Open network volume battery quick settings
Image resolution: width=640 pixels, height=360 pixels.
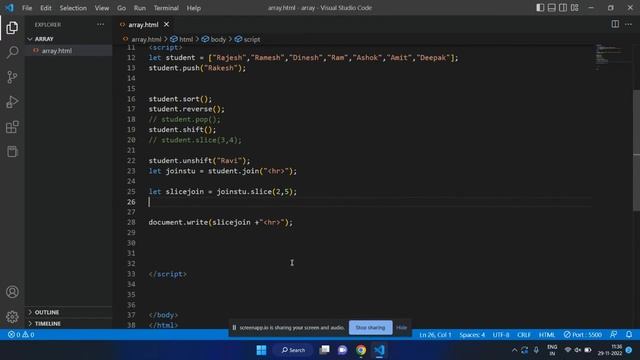click(578, 350)
